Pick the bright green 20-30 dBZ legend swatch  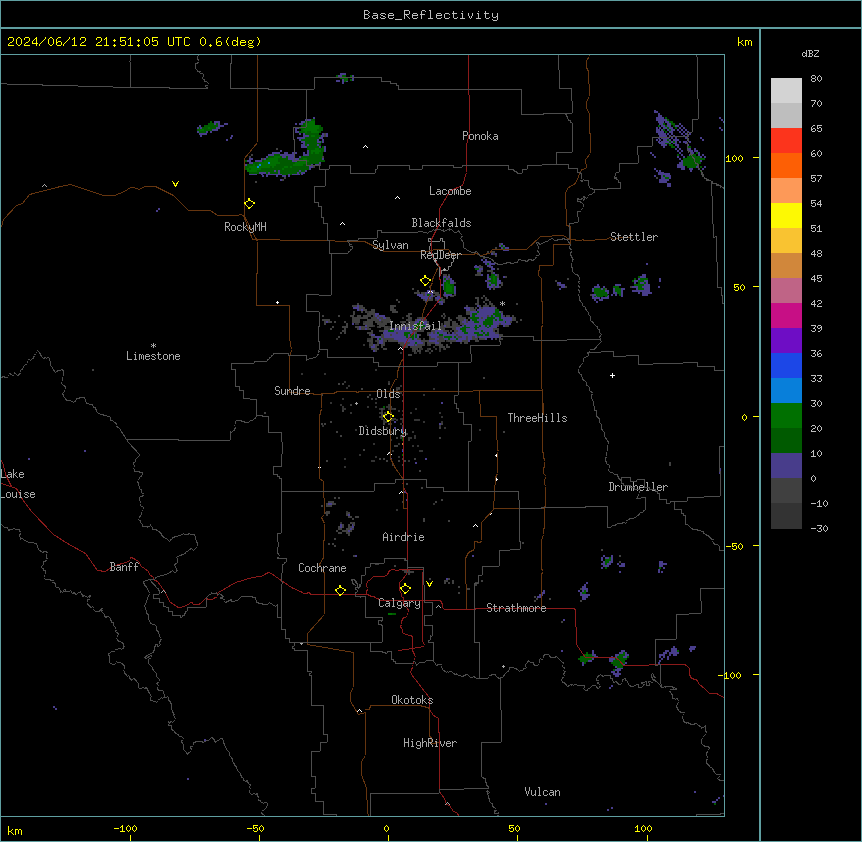click(x=786, y=416)
